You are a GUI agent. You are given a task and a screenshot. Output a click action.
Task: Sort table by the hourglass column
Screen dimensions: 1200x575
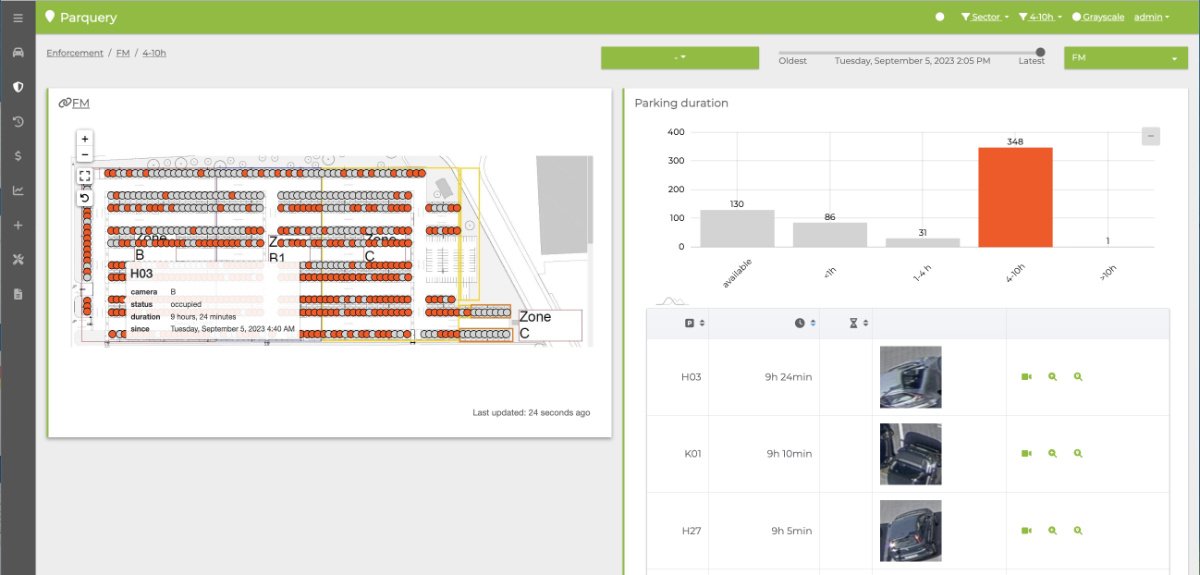click(858, 323)
